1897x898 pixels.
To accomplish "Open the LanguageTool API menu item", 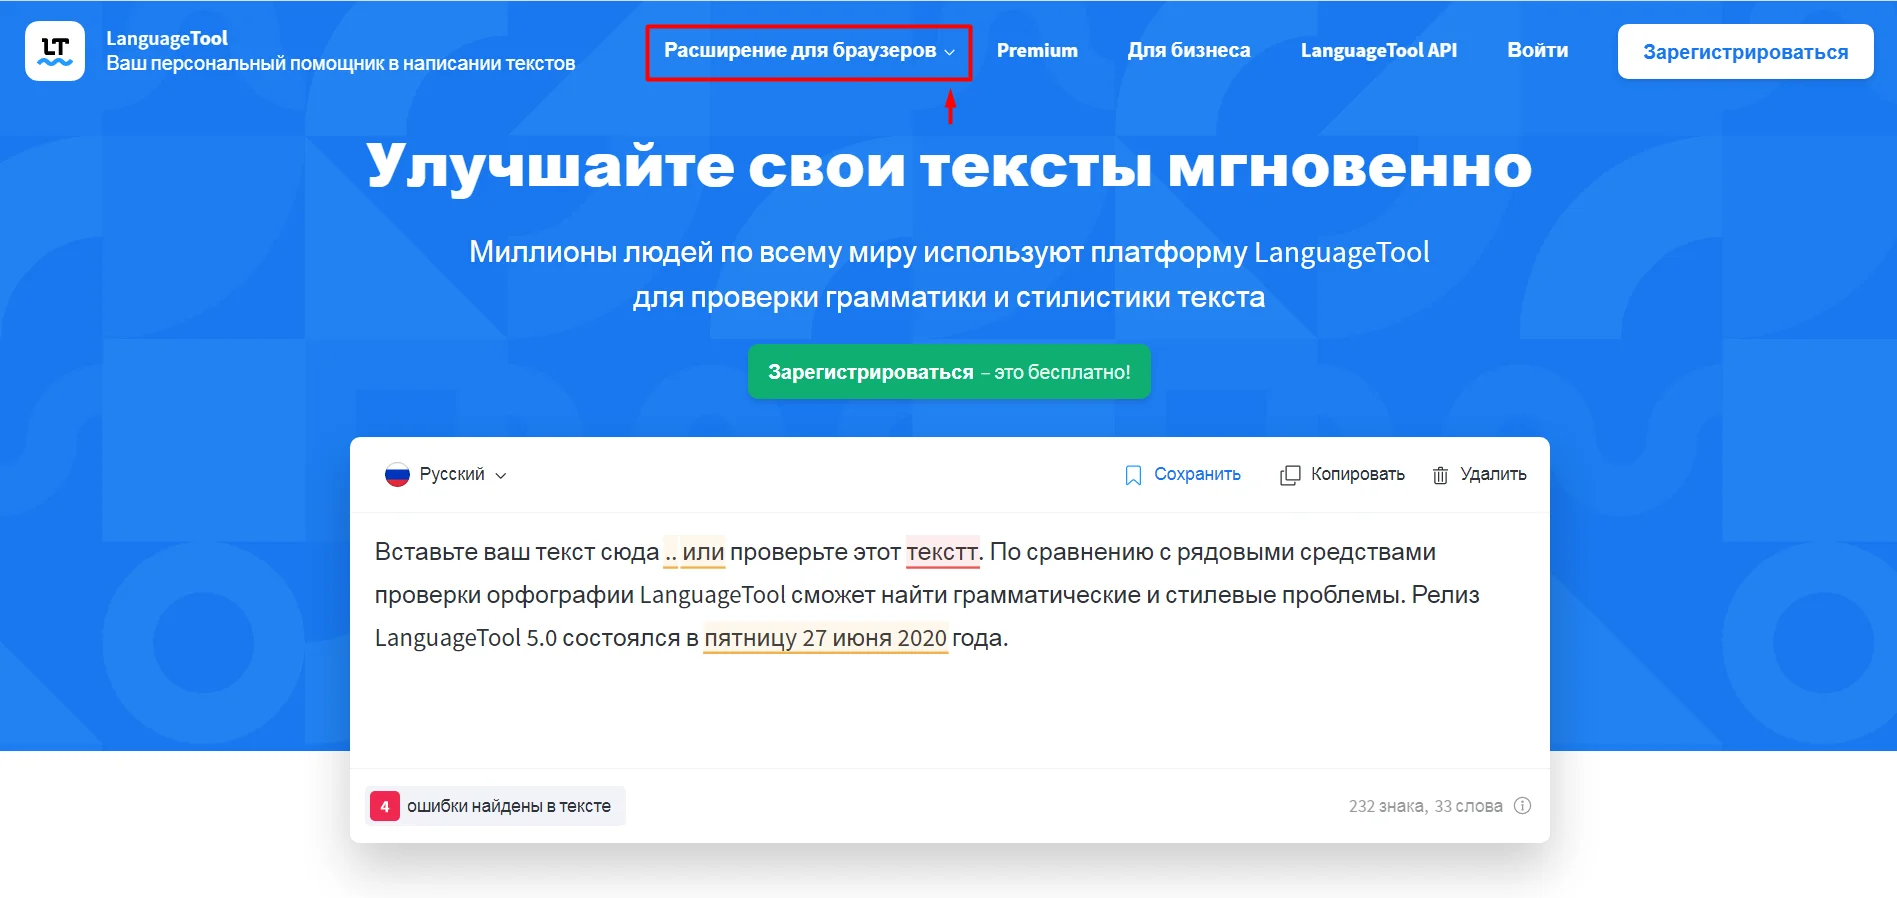I will click(1379, 51).
